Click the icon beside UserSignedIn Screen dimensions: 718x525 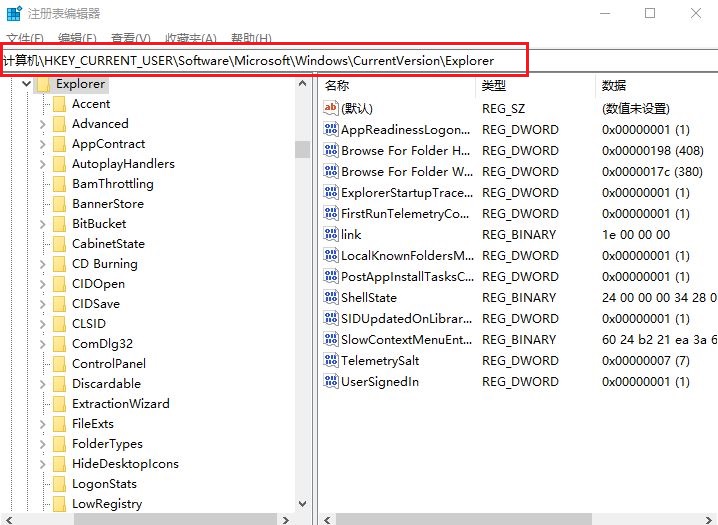tap(331, 381)
